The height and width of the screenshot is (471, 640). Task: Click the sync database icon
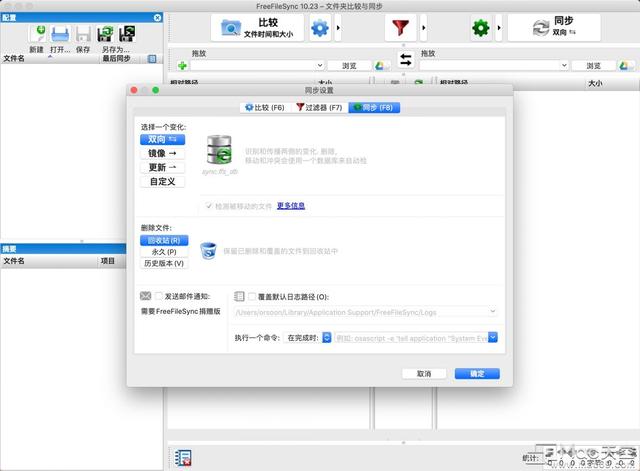click(220, 150)
